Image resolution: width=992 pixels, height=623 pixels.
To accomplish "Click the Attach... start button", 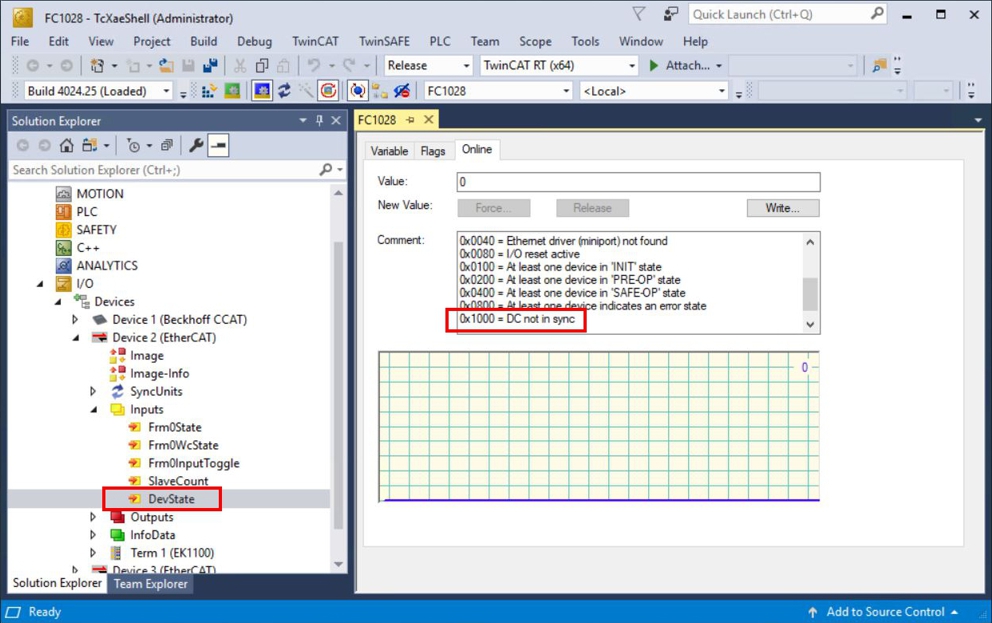I will pyautogui.click(x=685, y=65).
